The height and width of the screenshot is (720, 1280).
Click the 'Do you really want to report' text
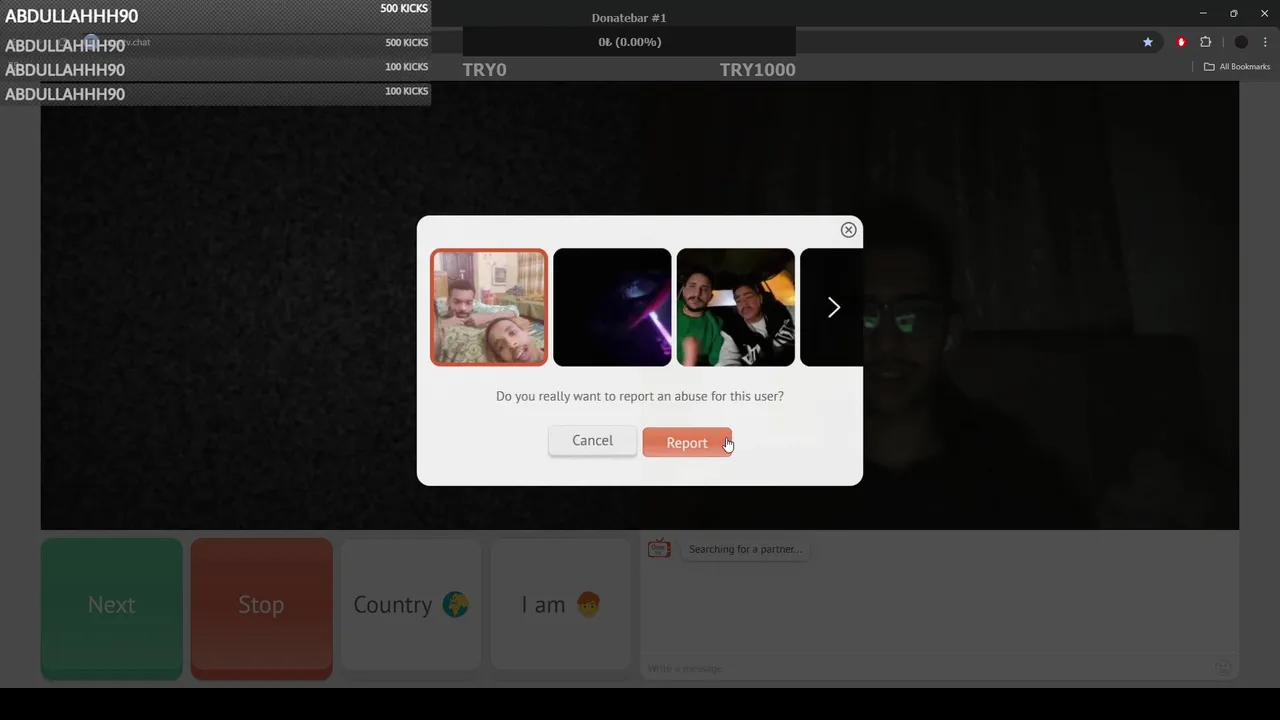click(x=640, y=396)
